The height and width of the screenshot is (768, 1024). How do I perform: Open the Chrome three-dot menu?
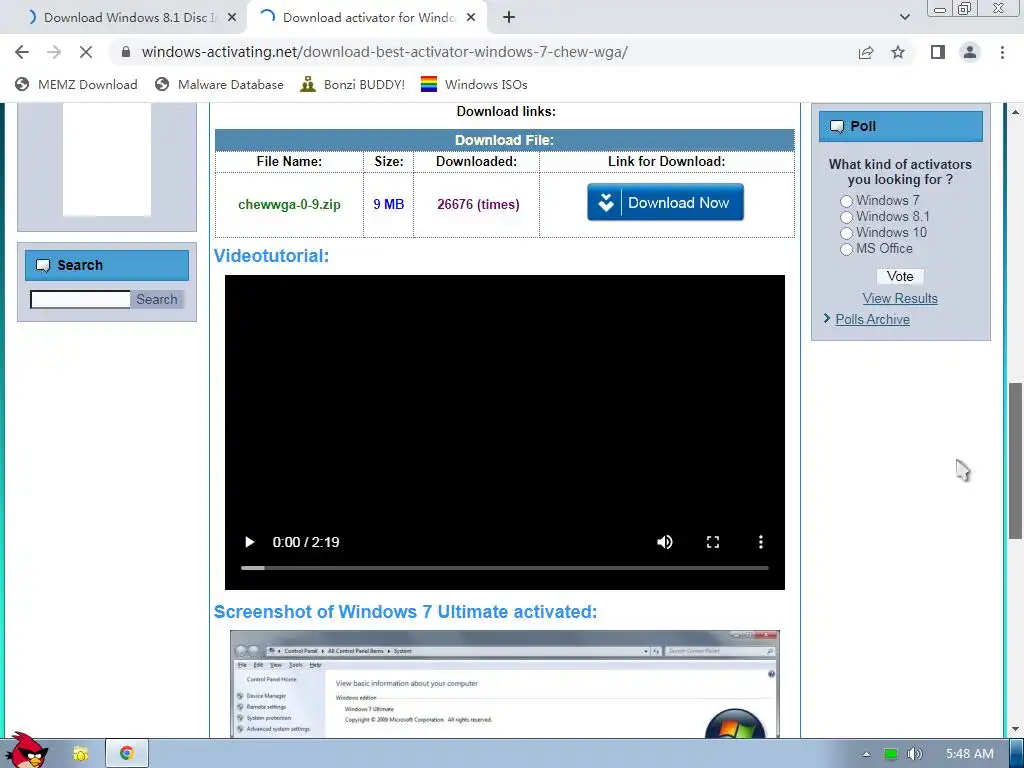point(1002,52)
